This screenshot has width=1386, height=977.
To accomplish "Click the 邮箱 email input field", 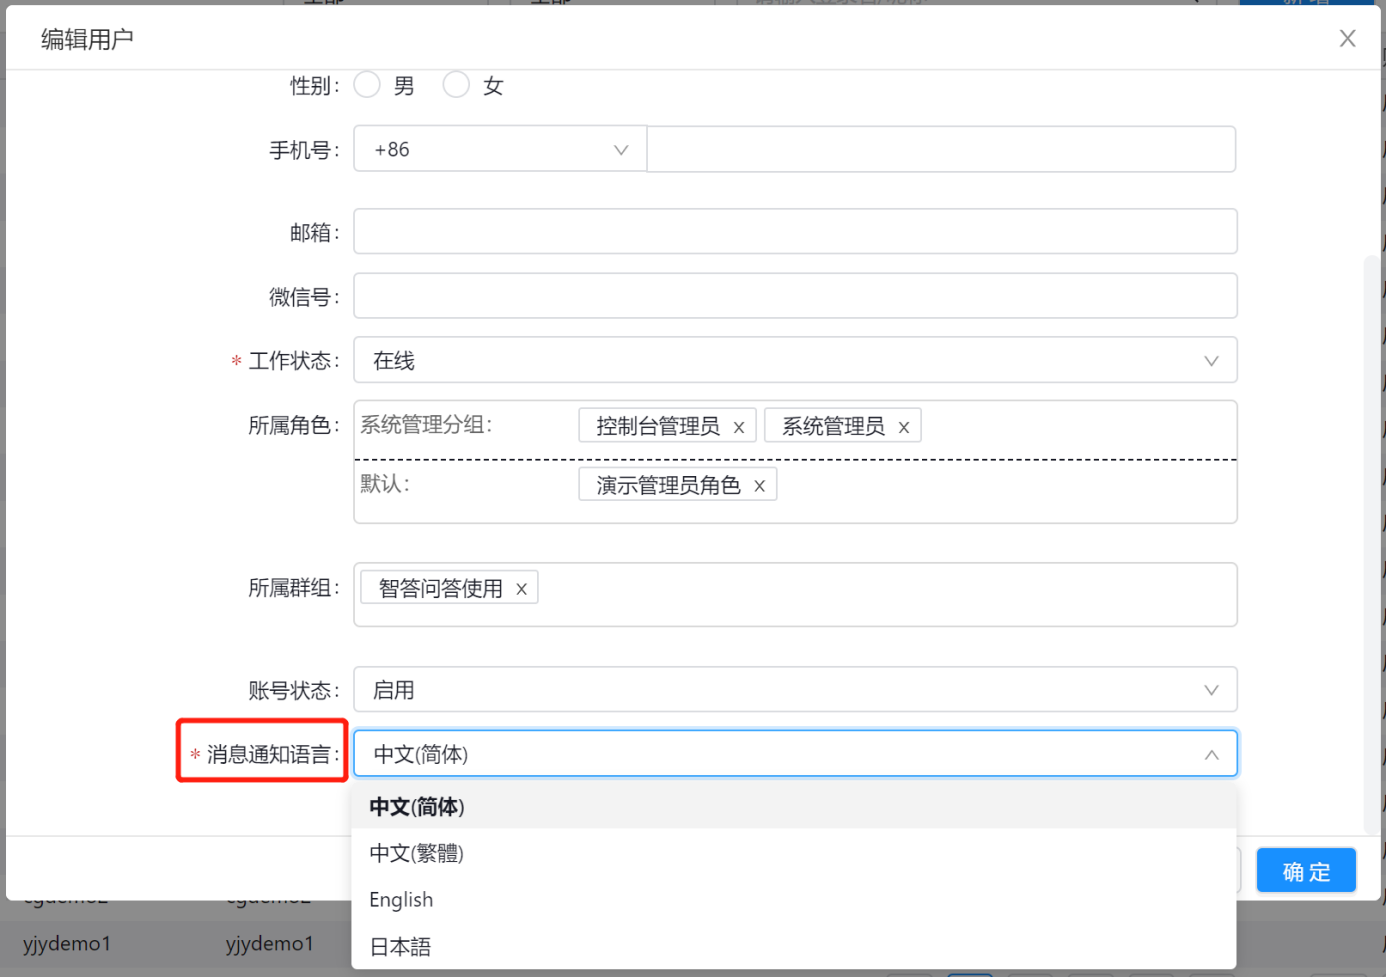I will (795, 231).
